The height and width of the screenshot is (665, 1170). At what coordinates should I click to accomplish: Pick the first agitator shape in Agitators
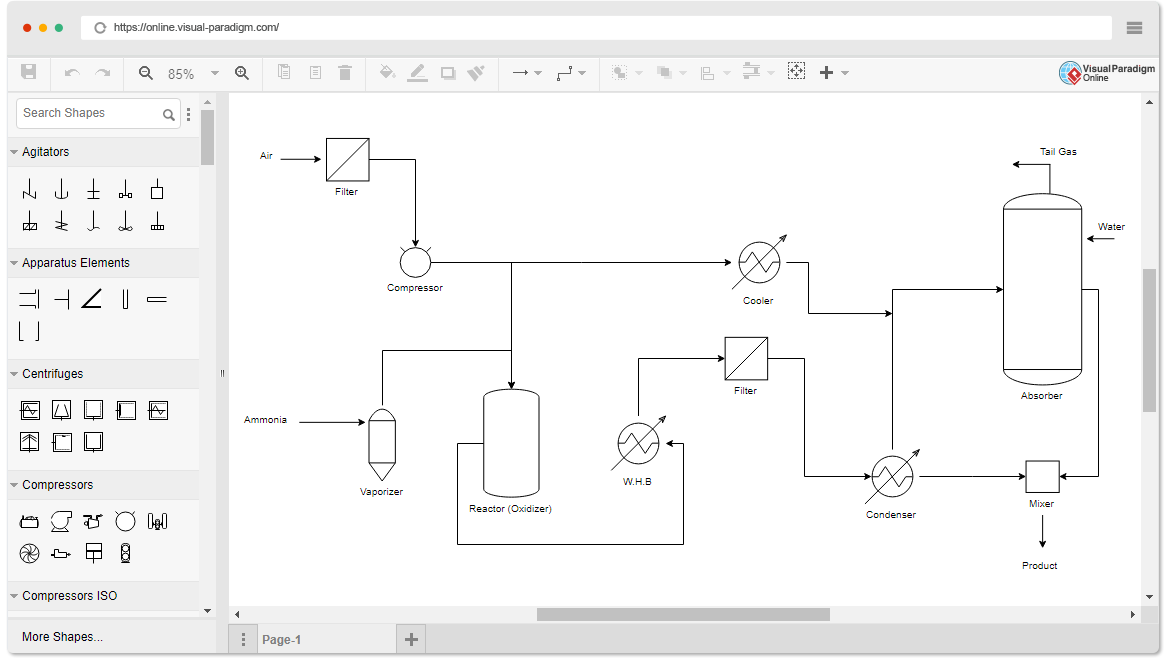(x=29, y=190)
